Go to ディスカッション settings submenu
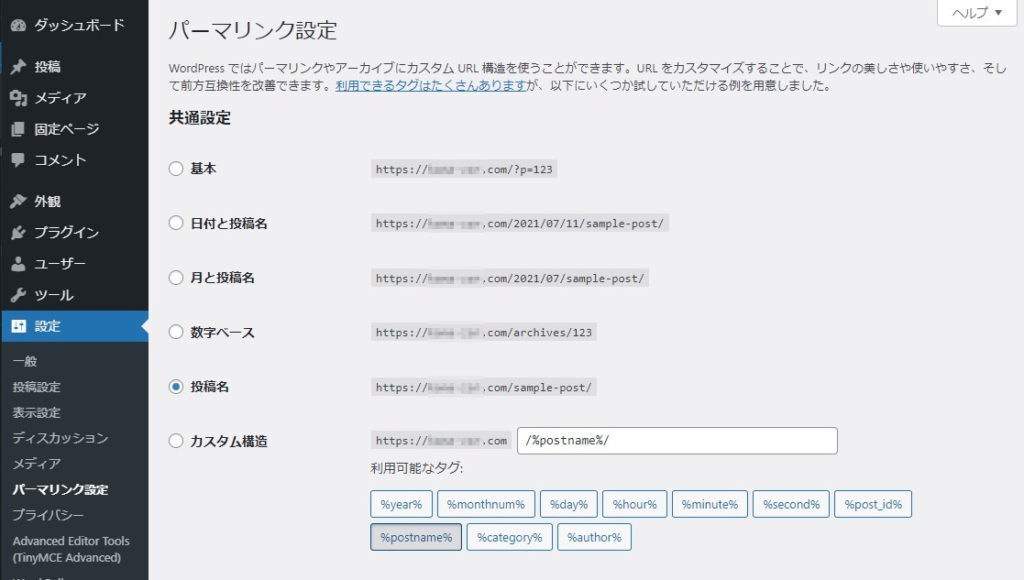 click(60, 438)
